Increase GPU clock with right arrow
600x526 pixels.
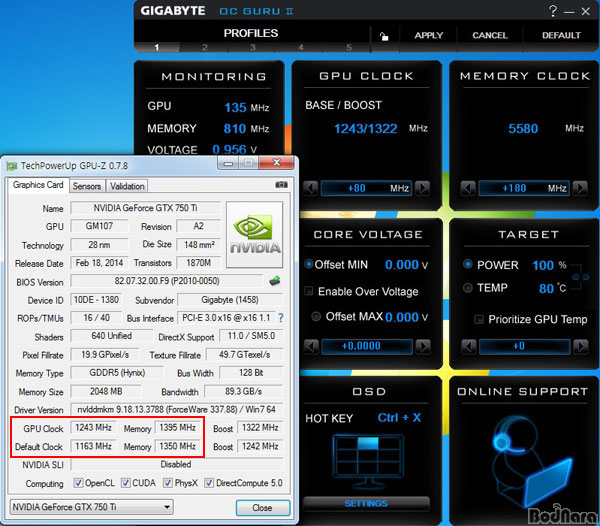(x=422, y=188)
